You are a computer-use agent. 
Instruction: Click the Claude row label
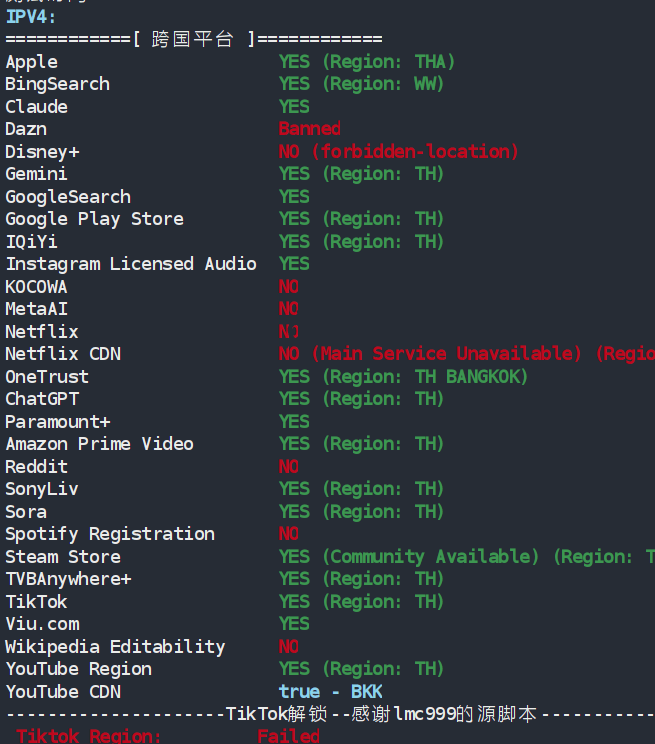[x=36, y=107]
